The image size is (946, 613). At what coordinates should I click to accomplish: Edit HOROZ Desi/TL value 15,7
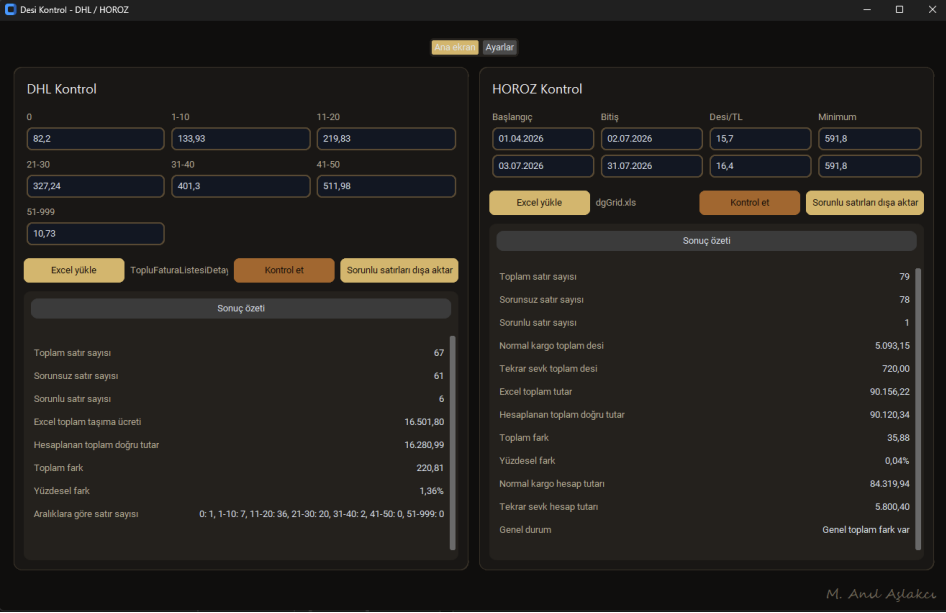coord(760,139)
